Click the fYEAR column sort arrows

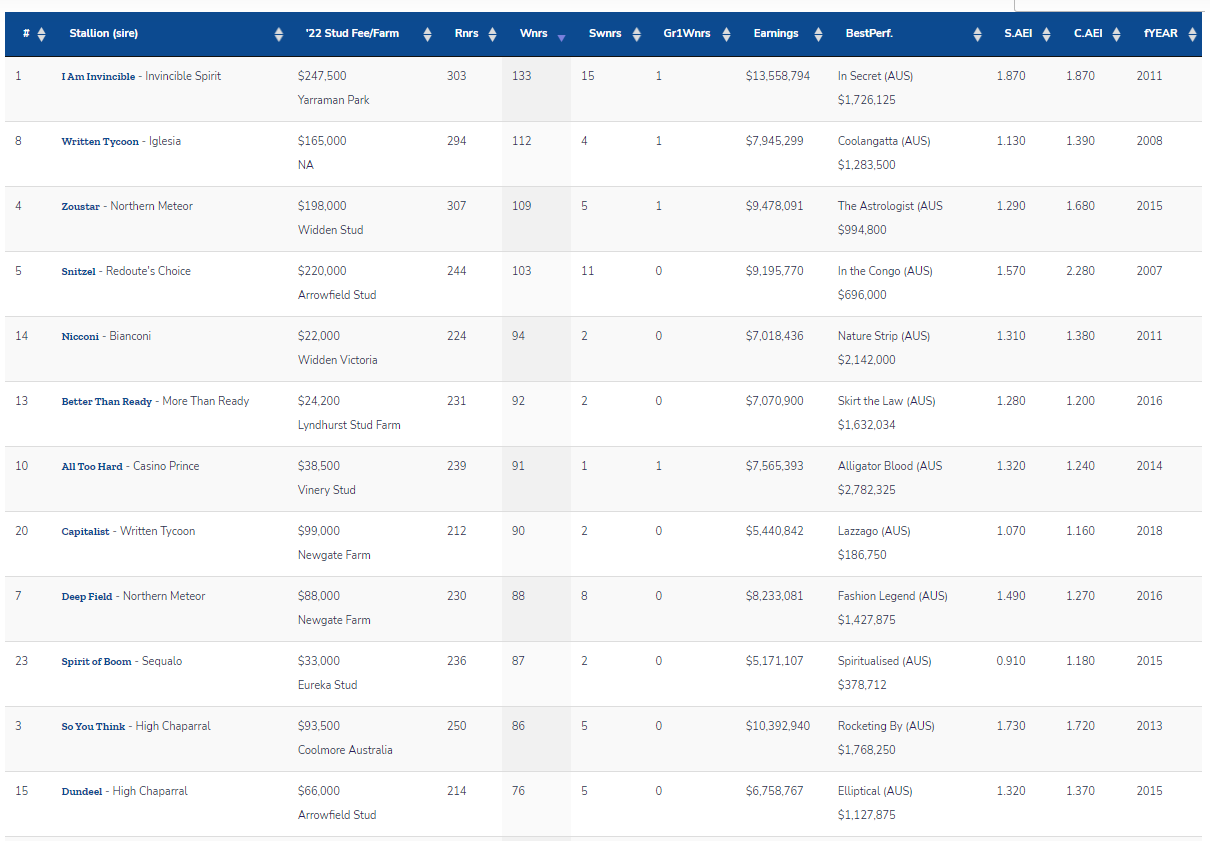(x=1192, y=35)
